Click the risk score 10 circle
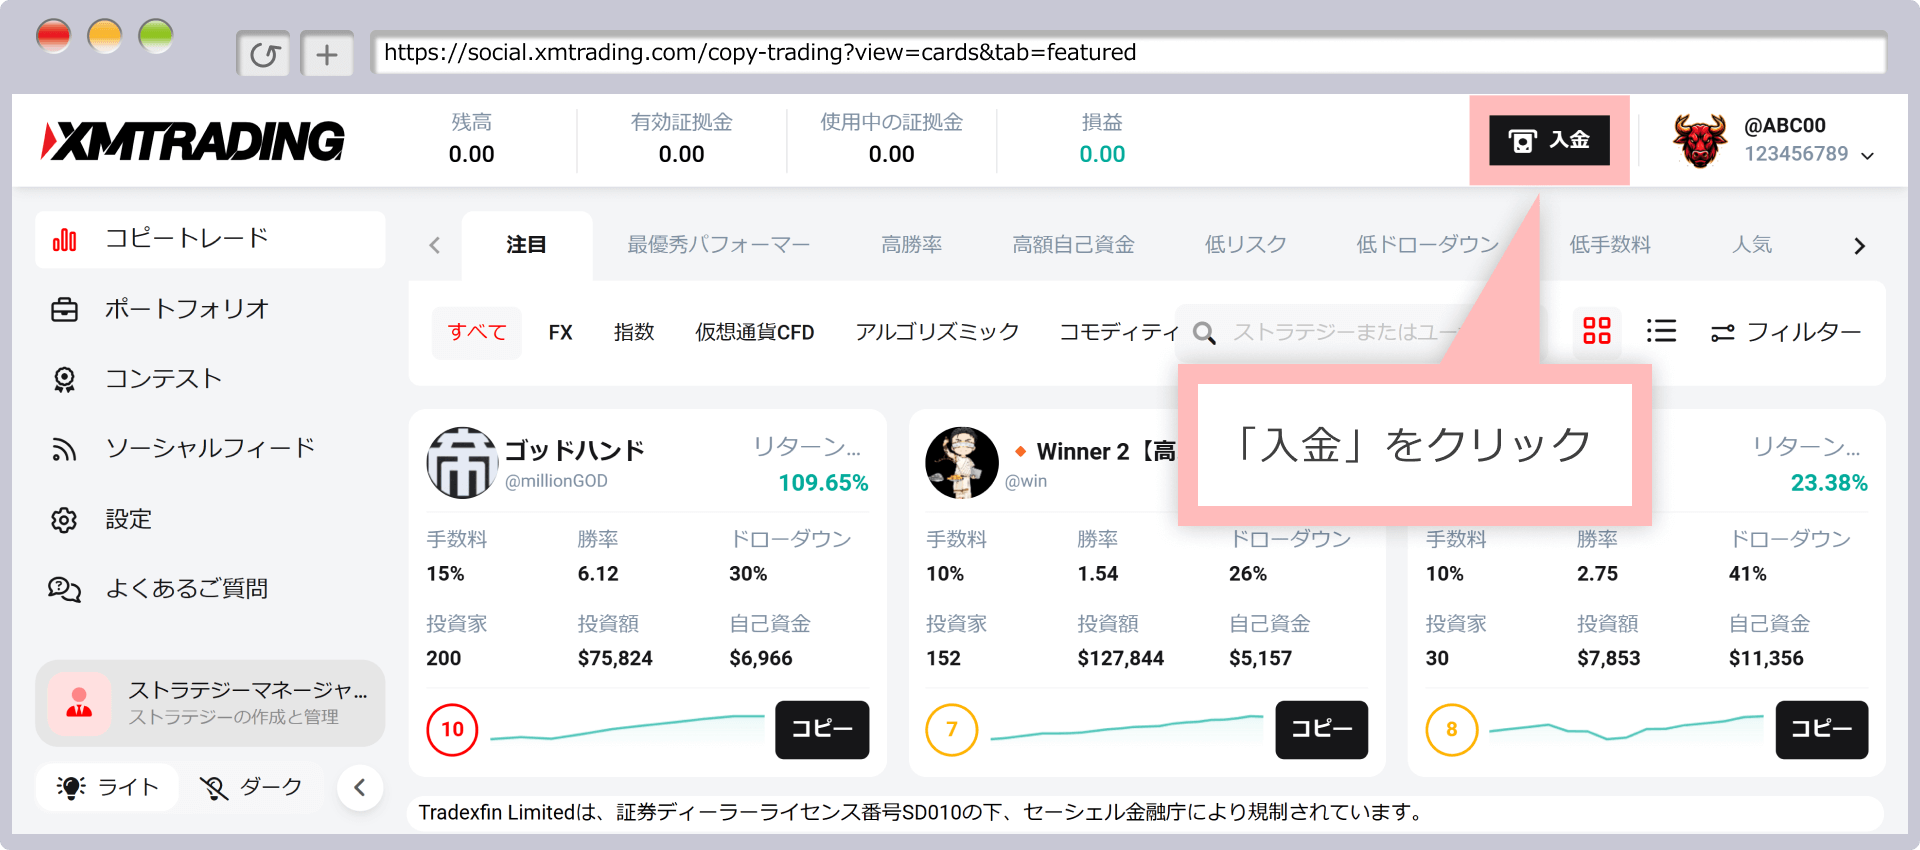Viewport: 1920px width, 850px height. 452,730
